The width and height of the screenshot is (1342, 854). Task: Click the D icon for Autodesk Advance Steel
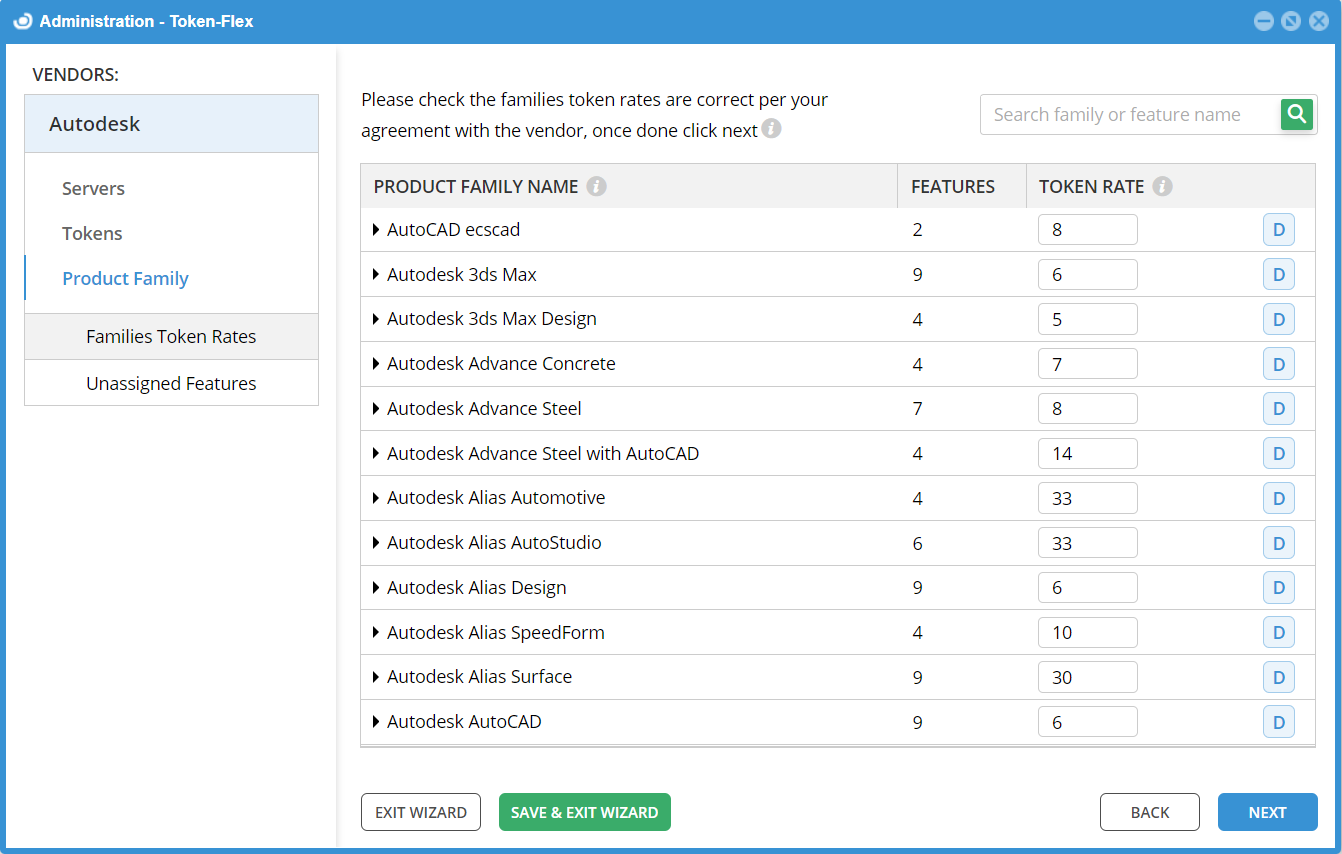(x=1278, y=408)
